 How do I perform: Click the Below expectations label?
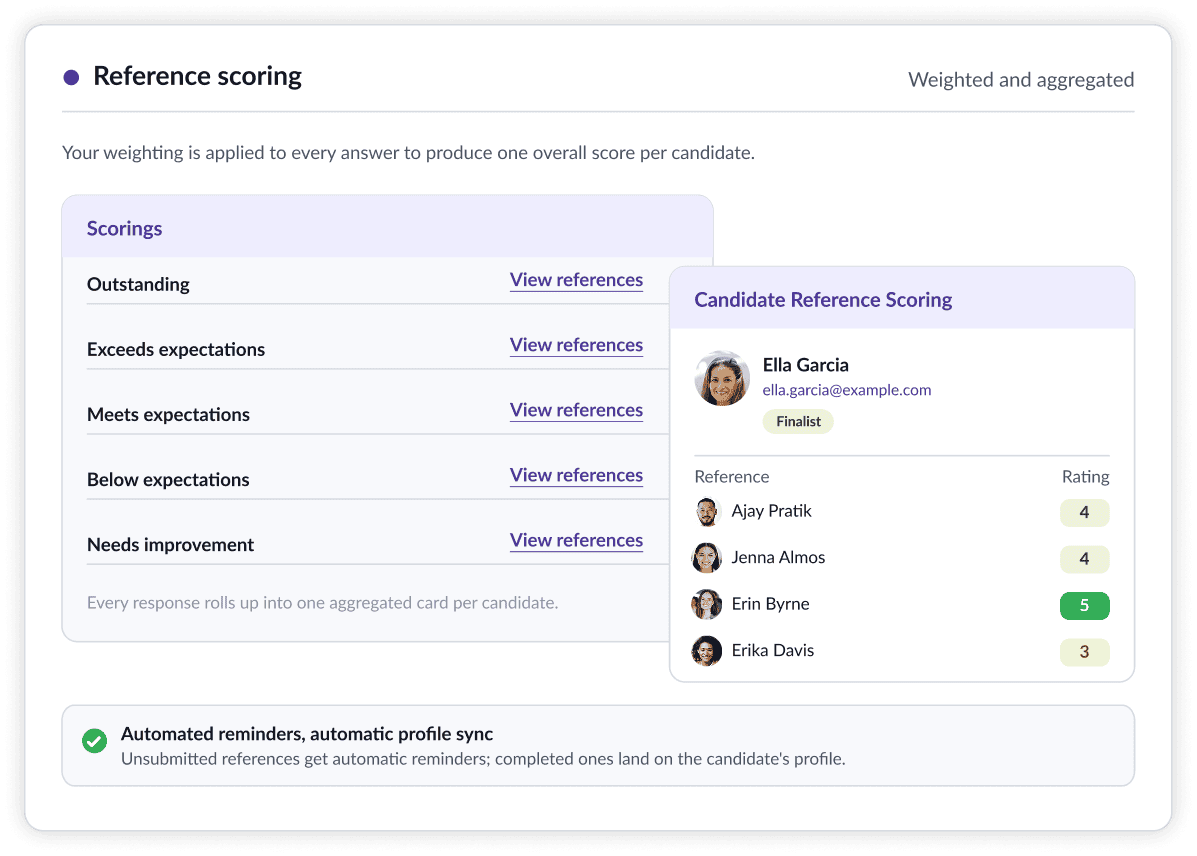[168, 480]
